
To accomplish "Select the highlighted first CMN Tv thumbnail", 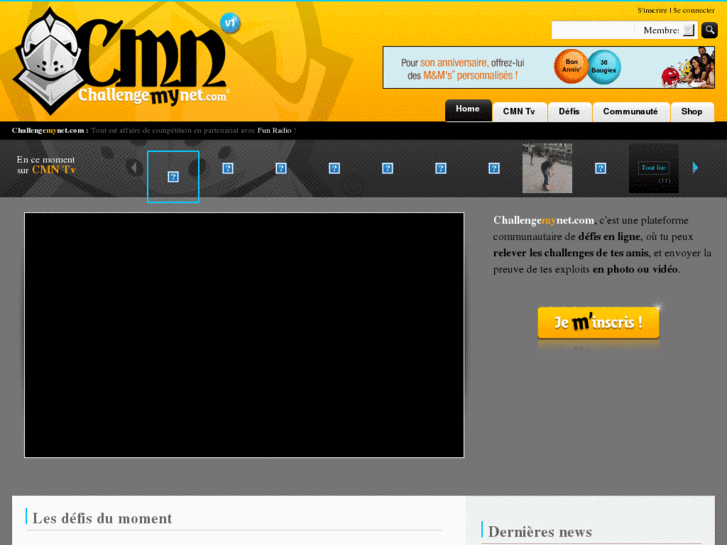I will pos(173,177).
